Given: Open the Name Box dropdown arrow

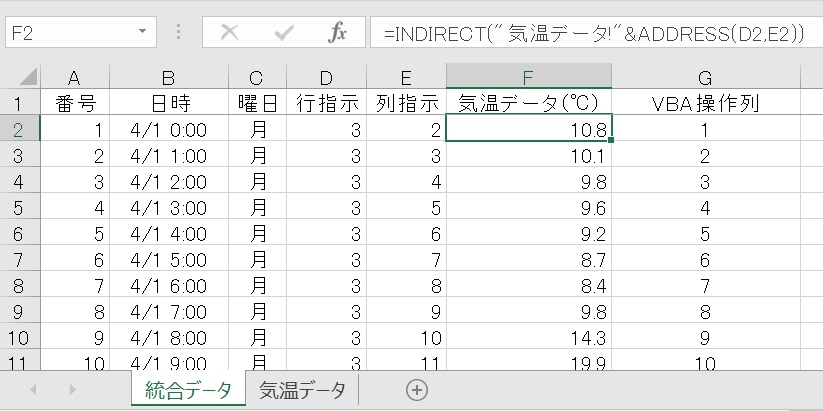Looking at the screenshot, I should pos(142,32).
